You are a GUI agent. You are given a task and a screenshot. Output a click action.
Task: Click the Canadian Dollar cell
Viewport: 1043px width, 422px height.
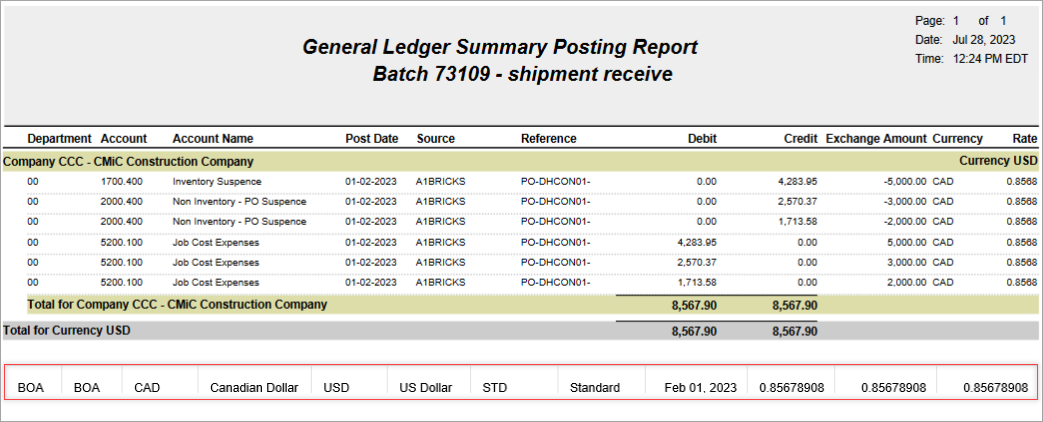254,387
